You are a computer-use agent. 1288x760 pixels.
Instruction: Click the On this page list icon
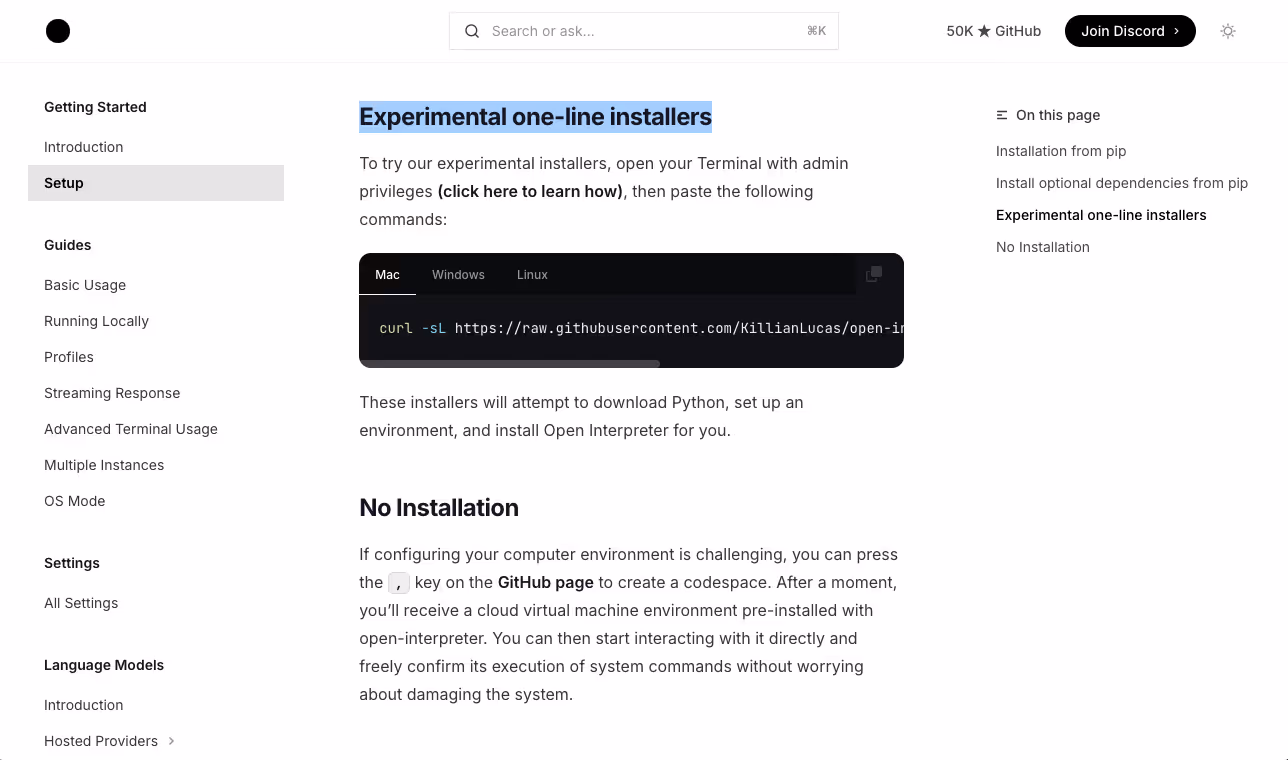coord(1002,115)
